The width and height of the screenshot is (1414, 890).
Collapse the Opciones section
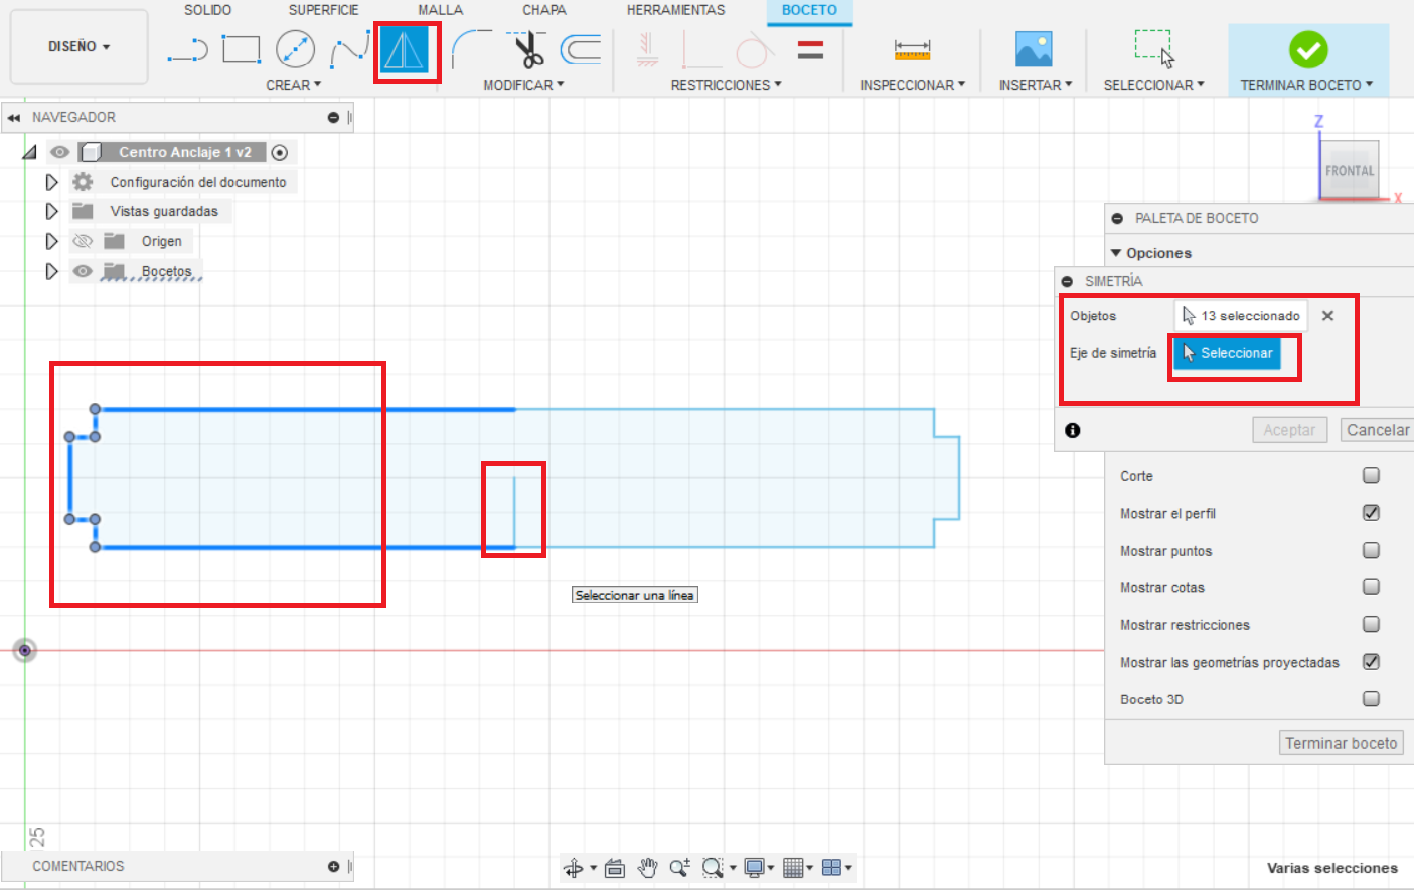tap(1116, 253)
